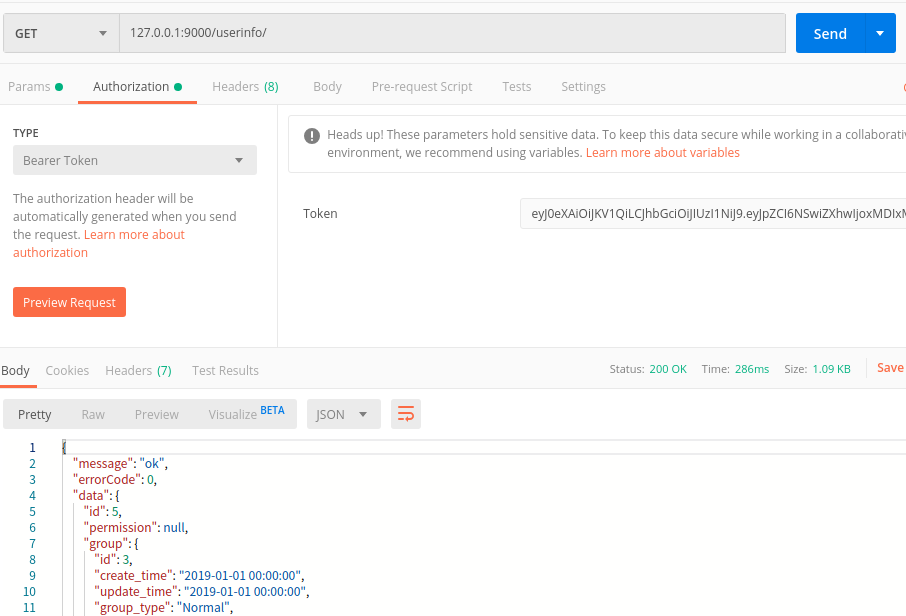
Task: Select the response Body tab
Action: 15,370
